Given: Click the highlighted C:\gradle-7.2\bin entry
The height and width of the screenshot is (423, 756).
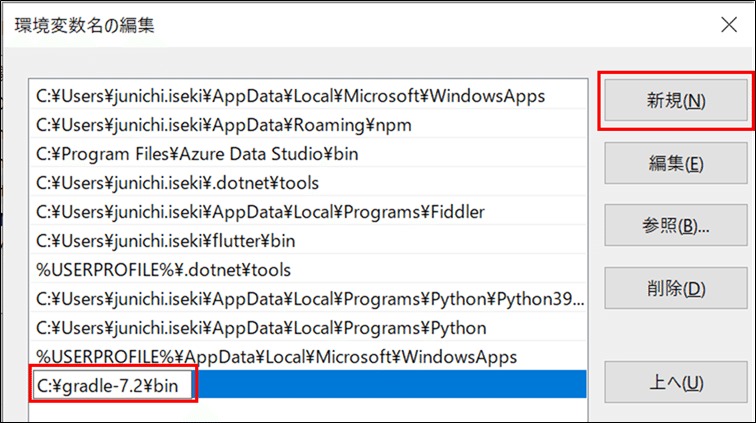Looking at the screenshot, I should [113, 385].
